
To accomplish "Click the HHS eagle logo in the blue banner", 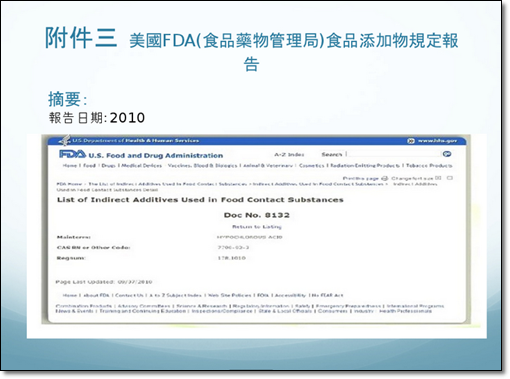I will [x=65, y=141].
